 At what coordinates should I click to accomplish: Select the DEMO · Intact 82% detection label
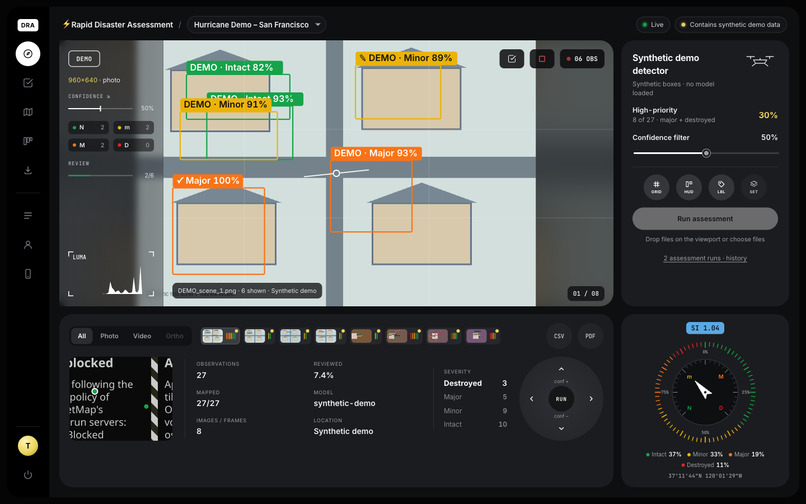click(234, 67)
